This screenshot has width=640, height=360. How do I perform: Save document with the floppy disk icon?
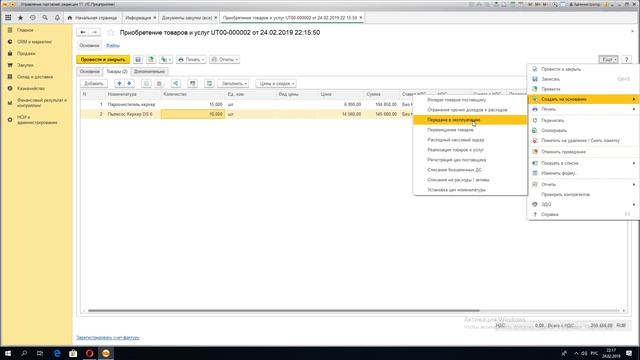[138, 60]
